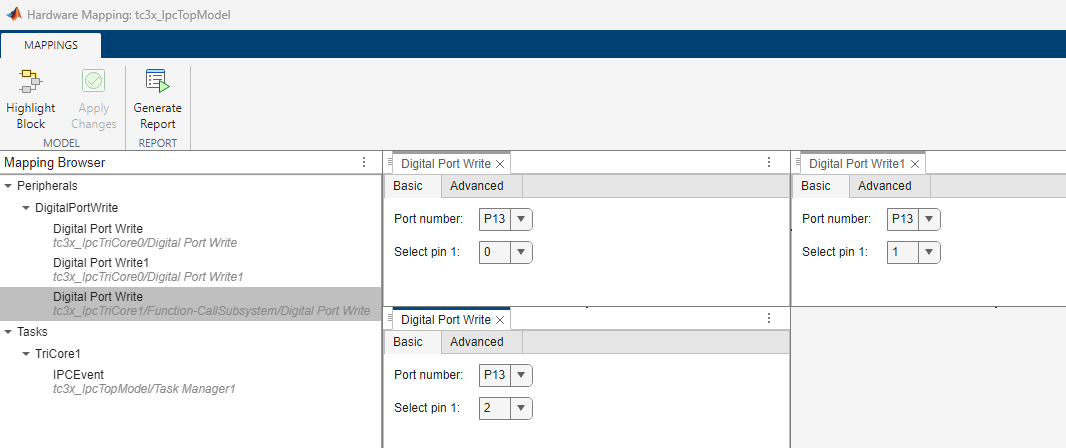Close the Digital Port Write1 tab
This screenshot has height=448, width=1066.
(x=914, y=163)
